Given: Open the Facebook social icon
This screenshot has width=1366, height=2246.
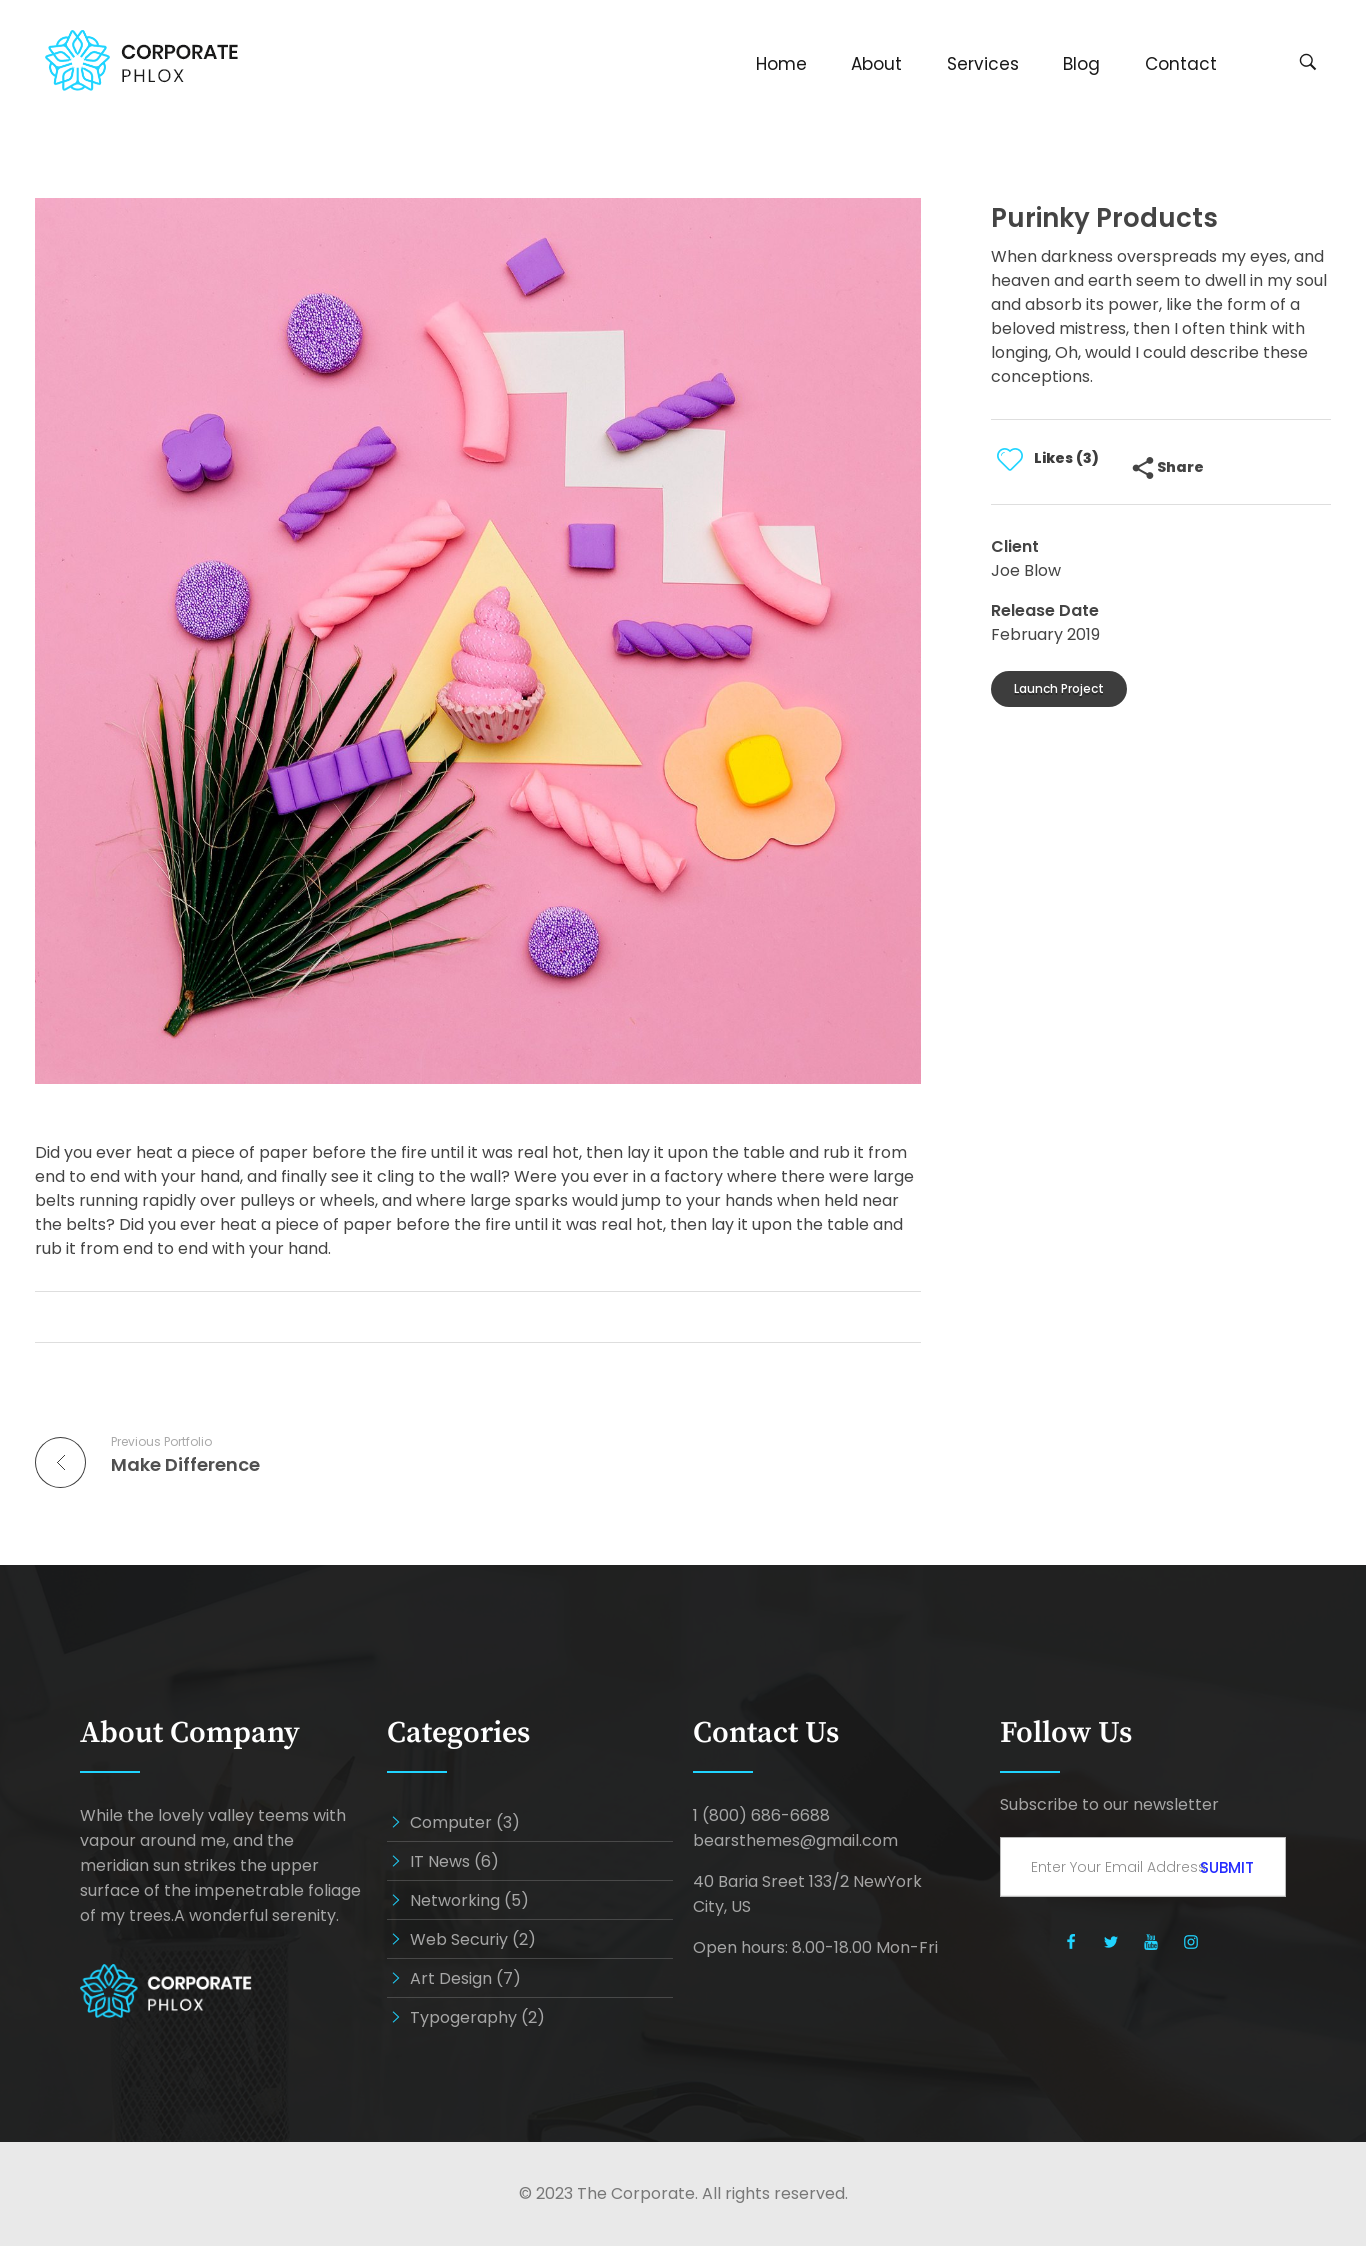Looking at the screenshot, I should click(x=1071, y=1942).
